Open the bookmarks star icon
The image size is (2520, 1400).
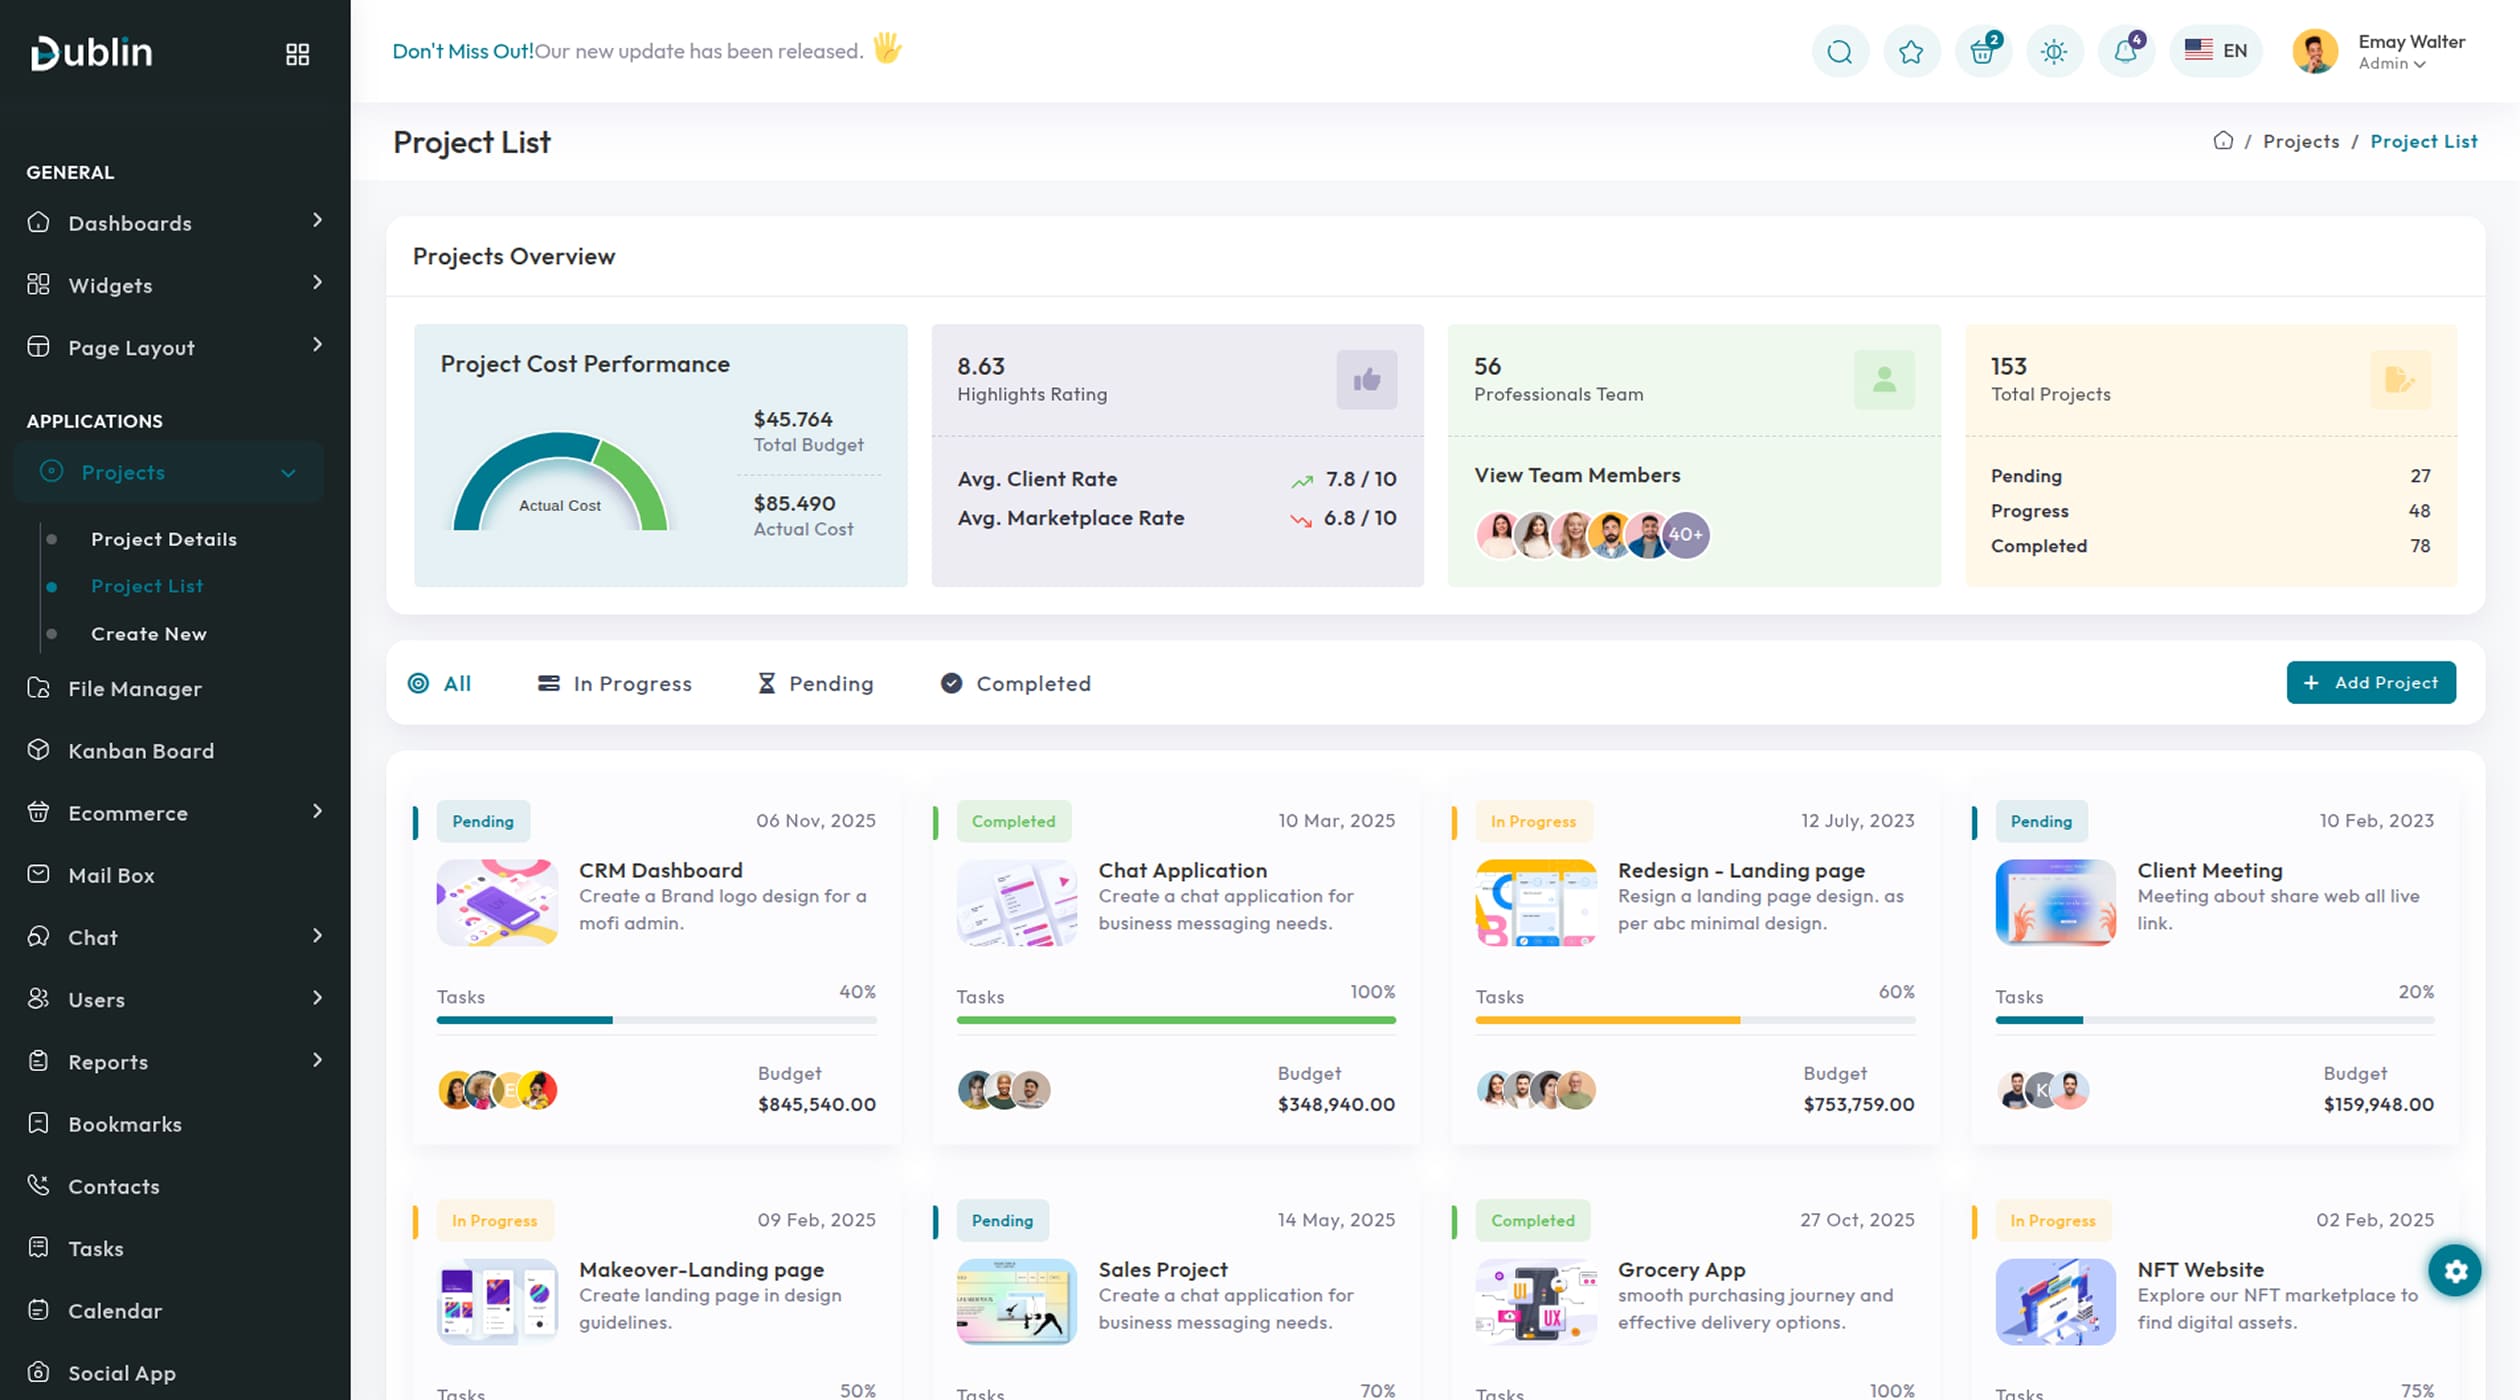(x=1911, y=51)
